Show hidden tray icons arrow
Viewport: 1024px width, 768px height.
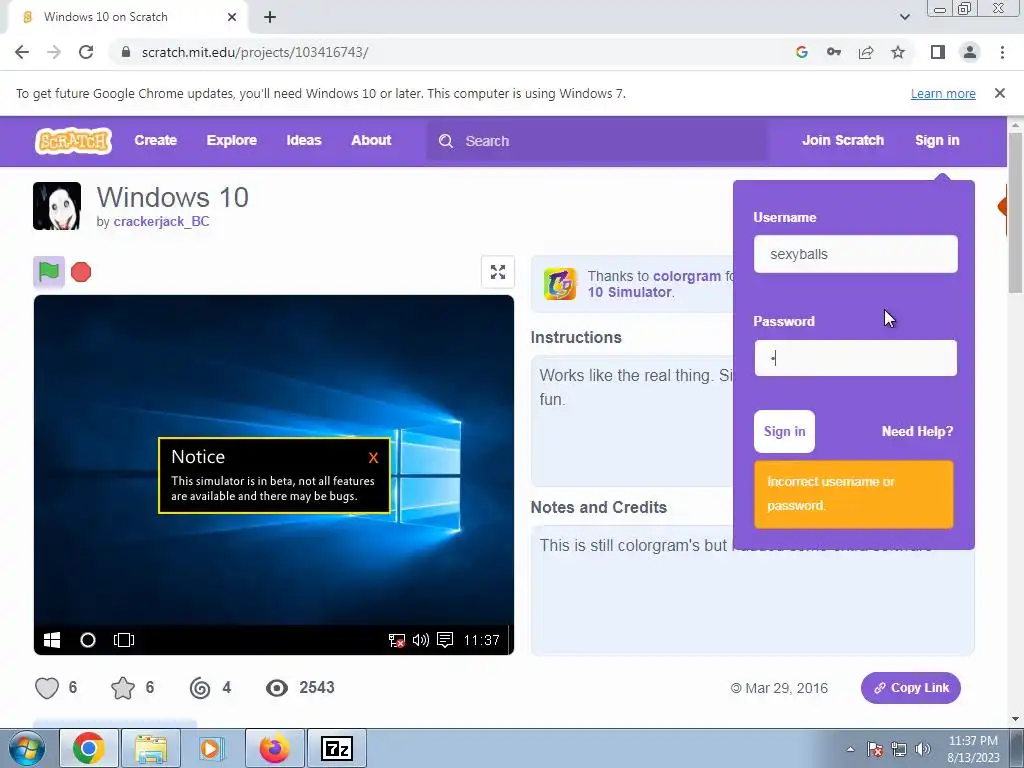pyautogui.click(x=850, y=749)
